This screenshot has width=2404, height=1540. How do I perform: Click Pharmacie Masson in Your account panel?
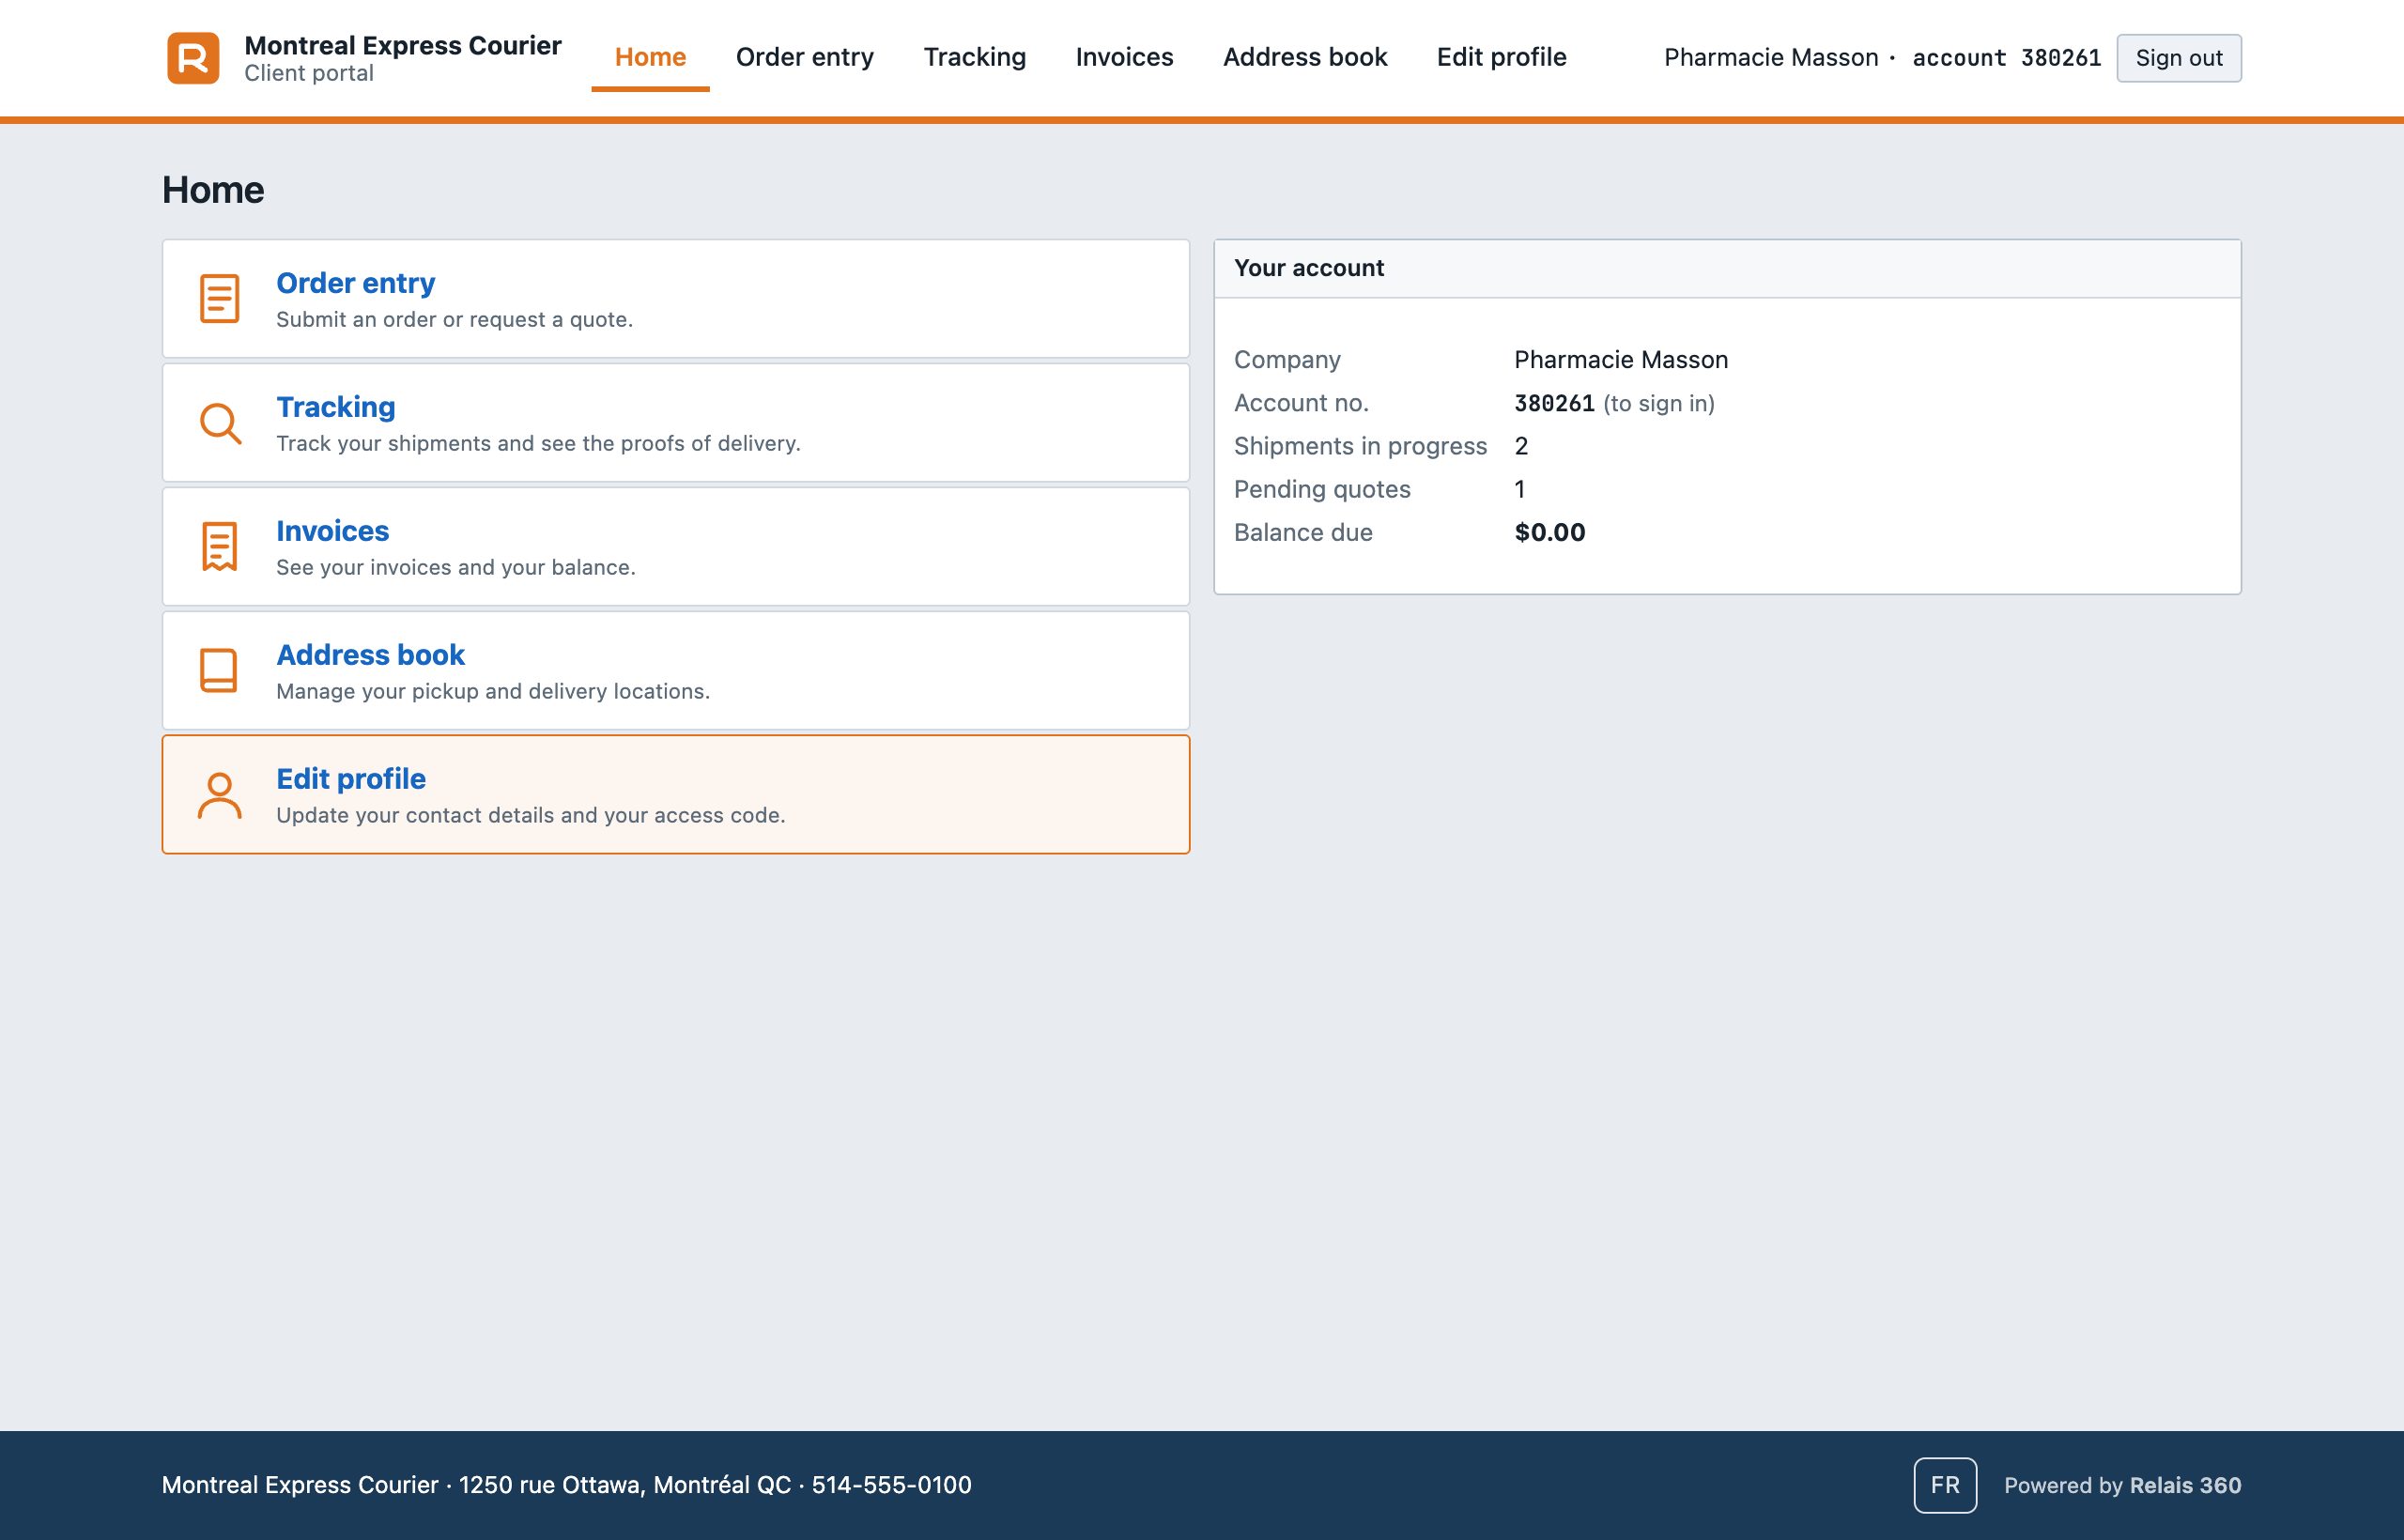(x=1621, y=359)
